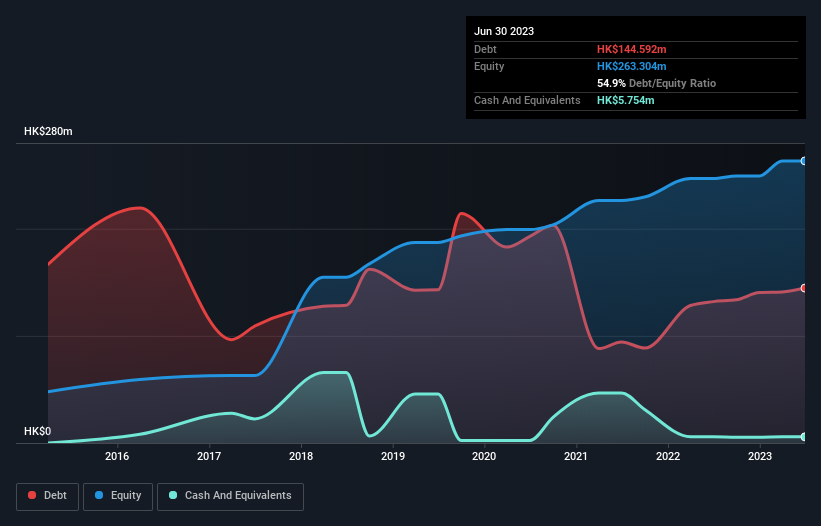
Task: Click the Cash And Equivalents tooltip label
Action: pyautogui.click(x=527, y=100)
